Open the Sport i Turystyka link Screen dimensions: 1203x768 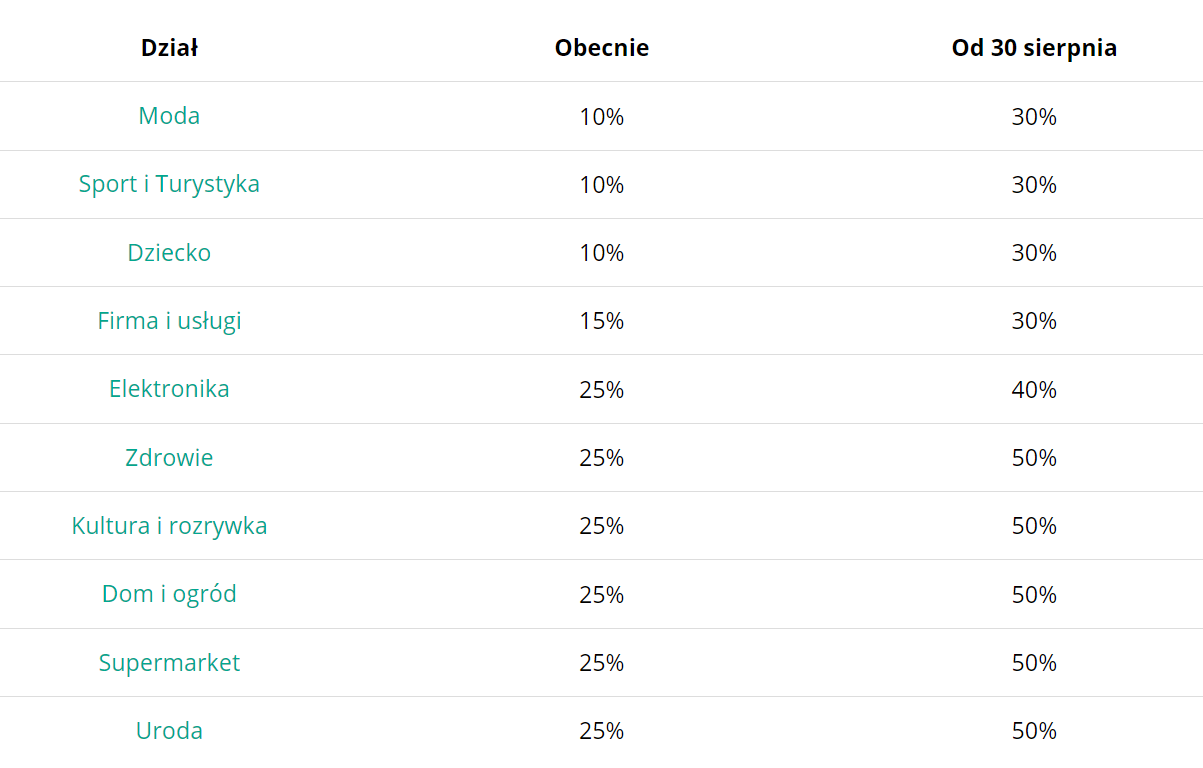click(169, 184)
